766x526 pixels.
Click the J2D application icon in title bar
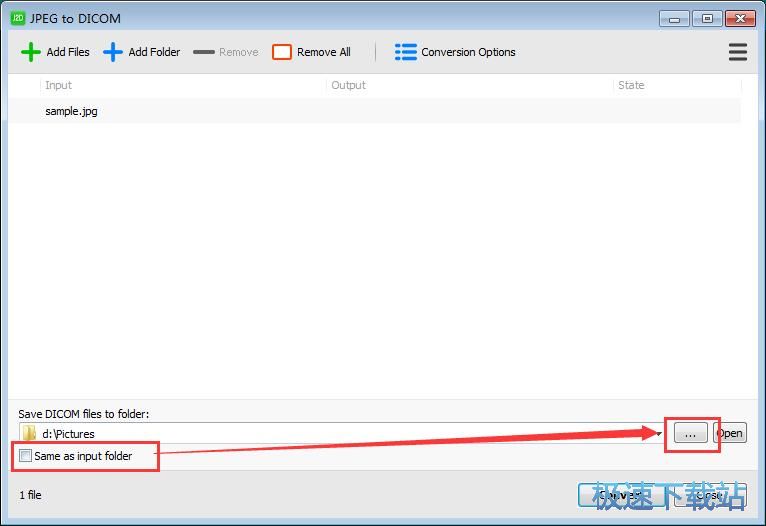point(18,18)
